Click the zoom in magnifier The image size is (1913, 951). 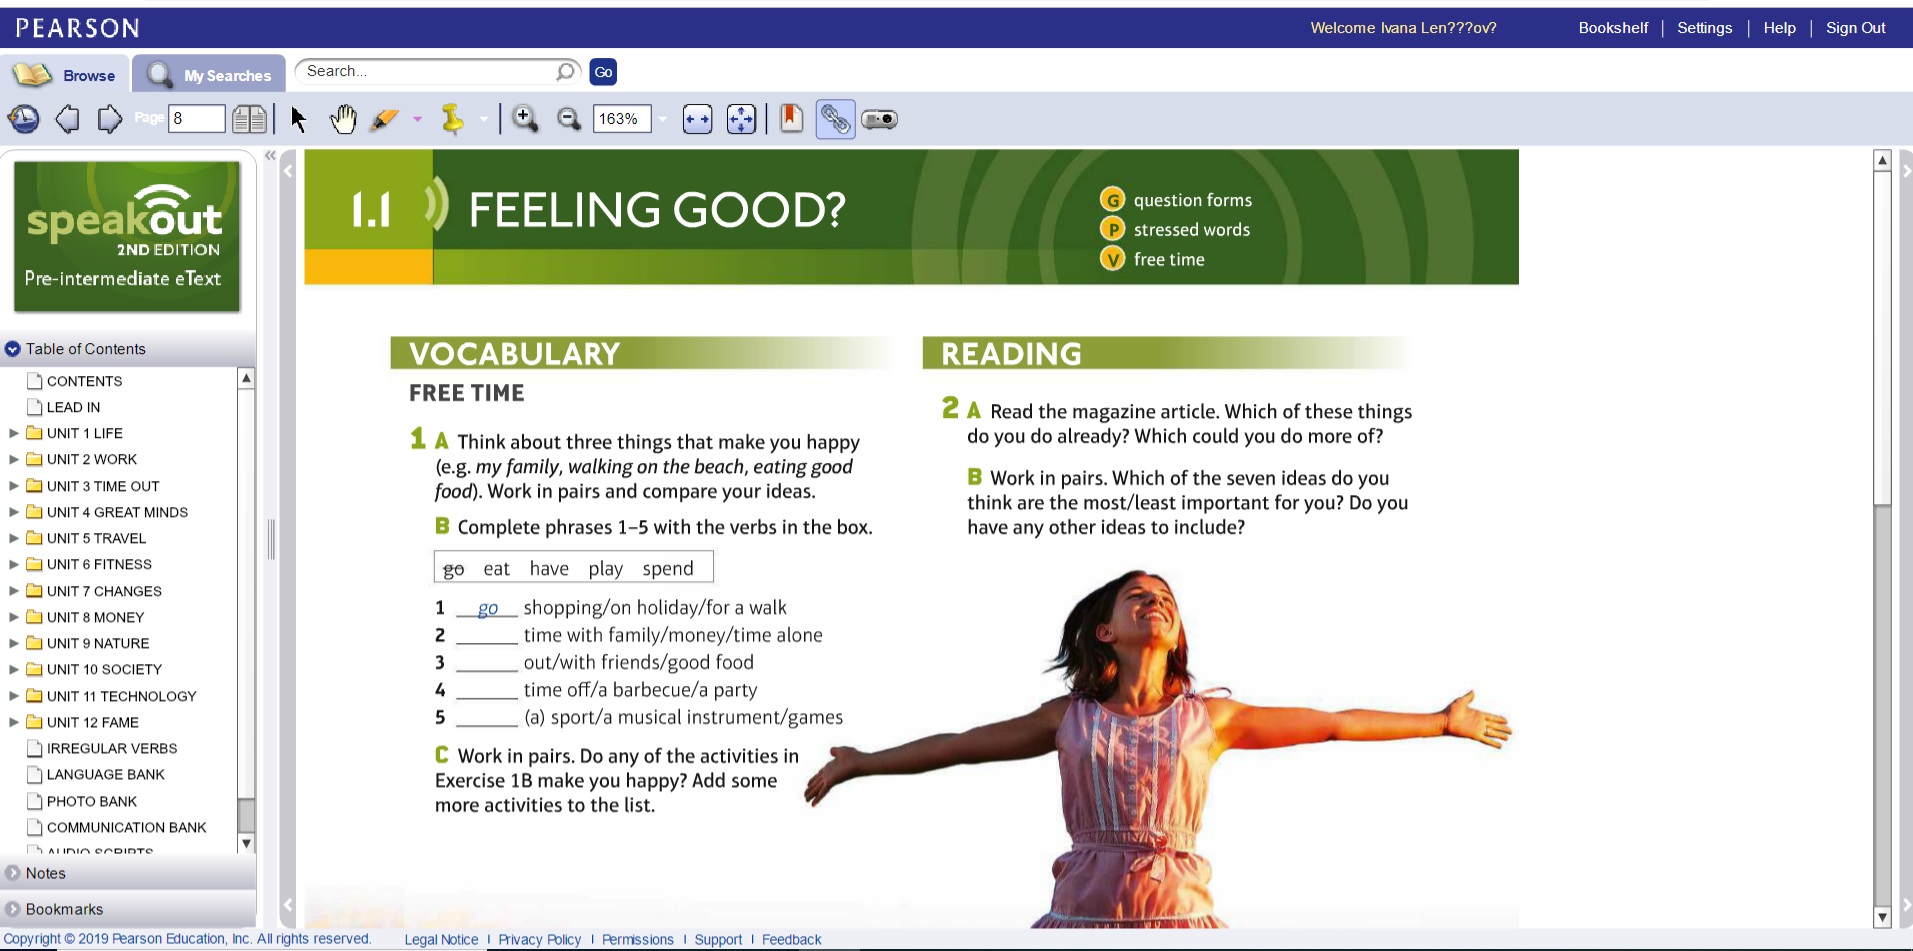pyautogui.click(x=525, y=120)
